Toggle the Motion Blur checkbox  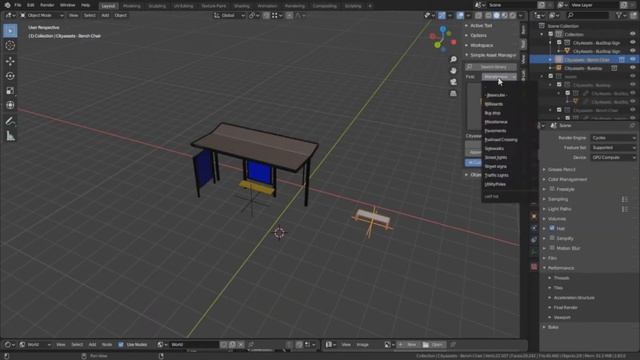[552, 248]
